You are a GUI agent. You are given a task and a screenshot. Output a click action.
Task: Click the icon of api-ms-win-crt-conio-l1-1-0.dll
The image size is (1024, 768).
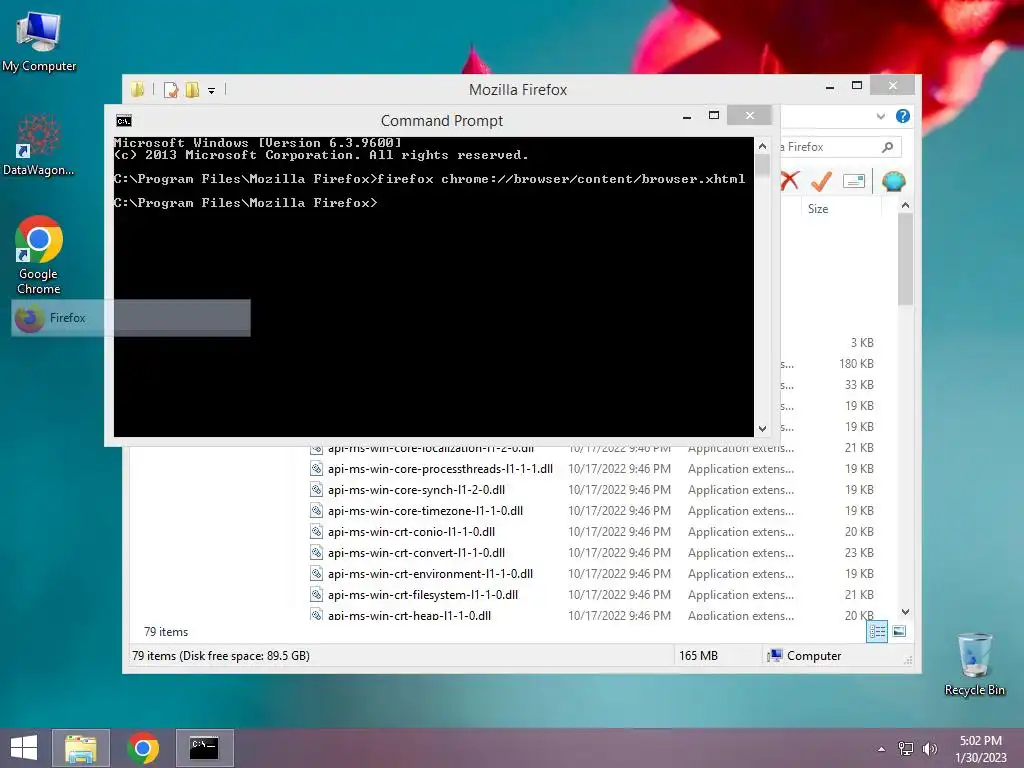pyautogui.click(x=316, y=532)
